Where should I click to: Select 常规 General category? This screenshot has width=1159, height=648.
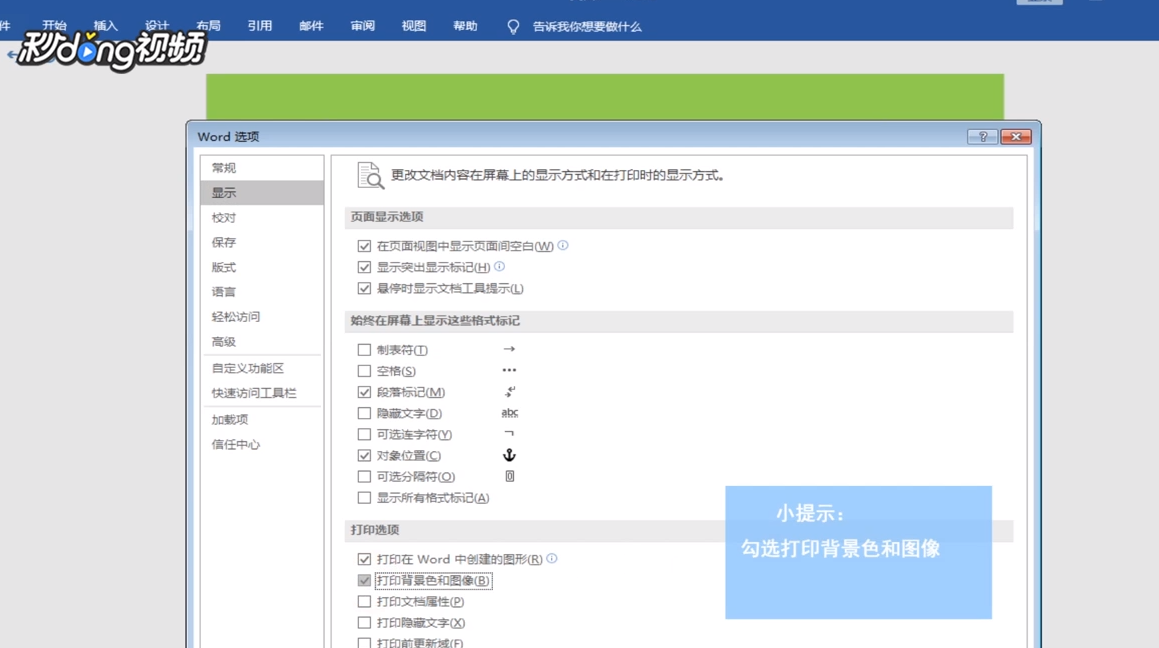coord(262,168)
